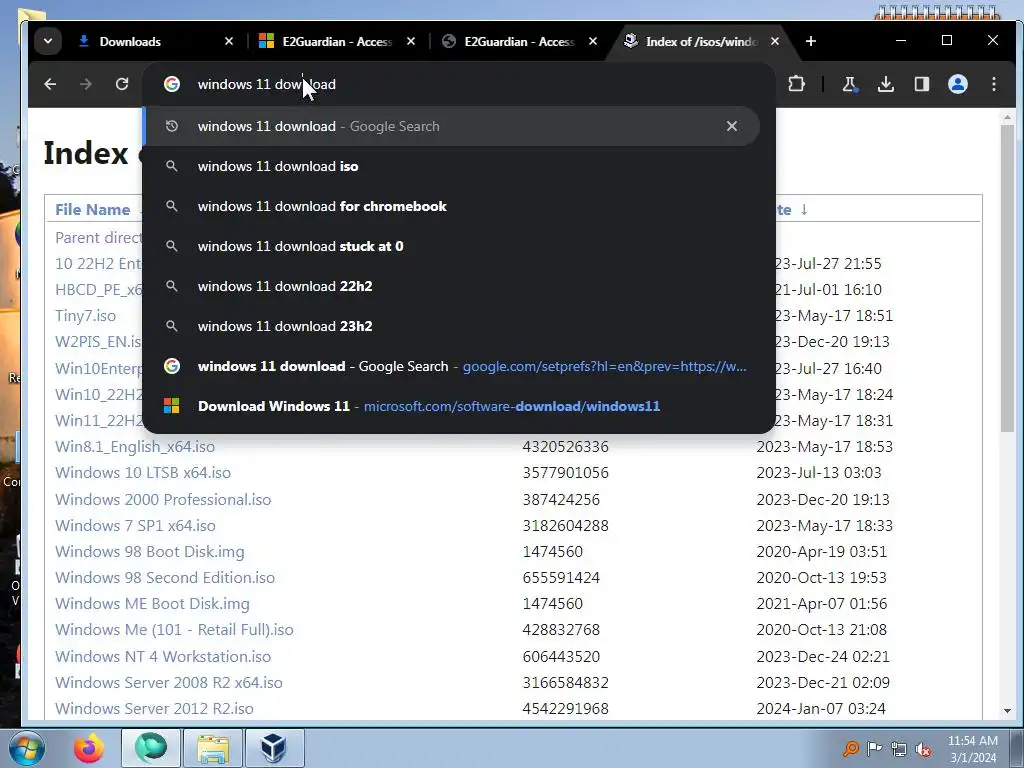The image size is (1024, 768).
Task: Launch Firefox from the taskbar
Action: pos(88,748)
